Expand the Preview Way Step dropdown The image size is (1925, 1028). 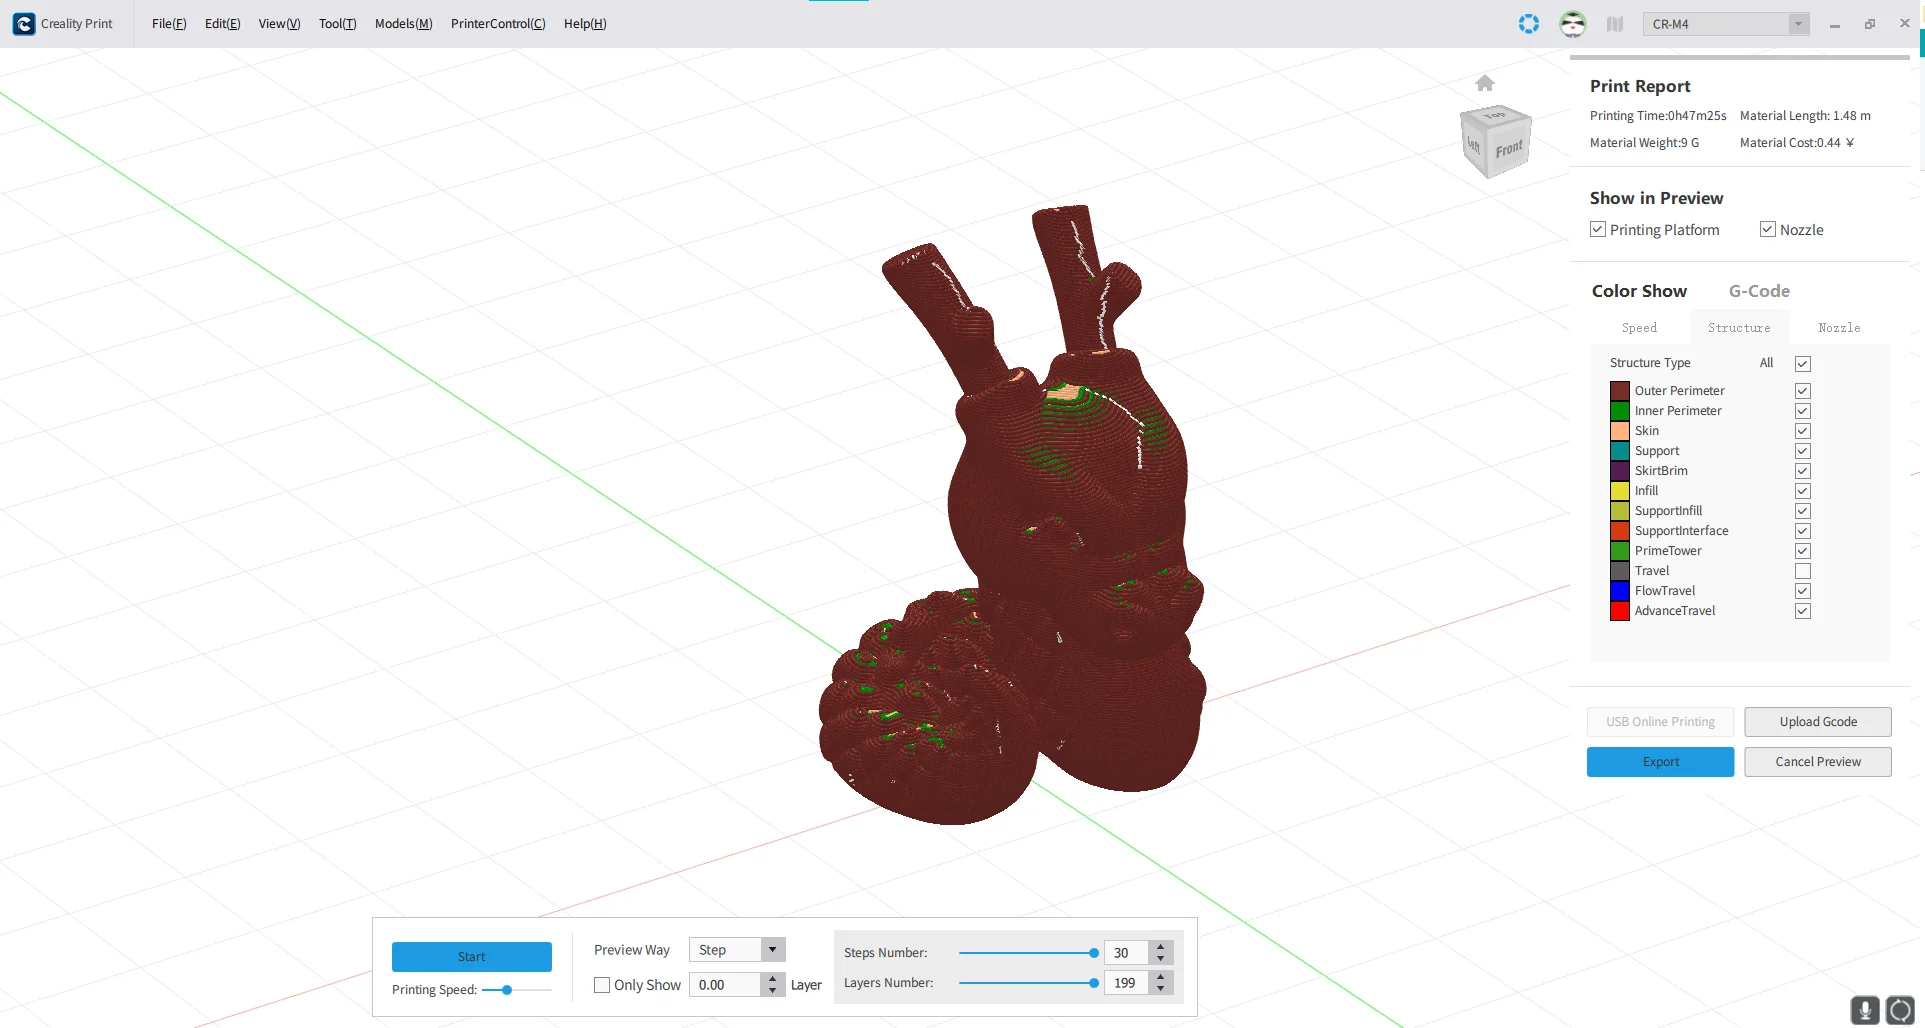[772, 950]
